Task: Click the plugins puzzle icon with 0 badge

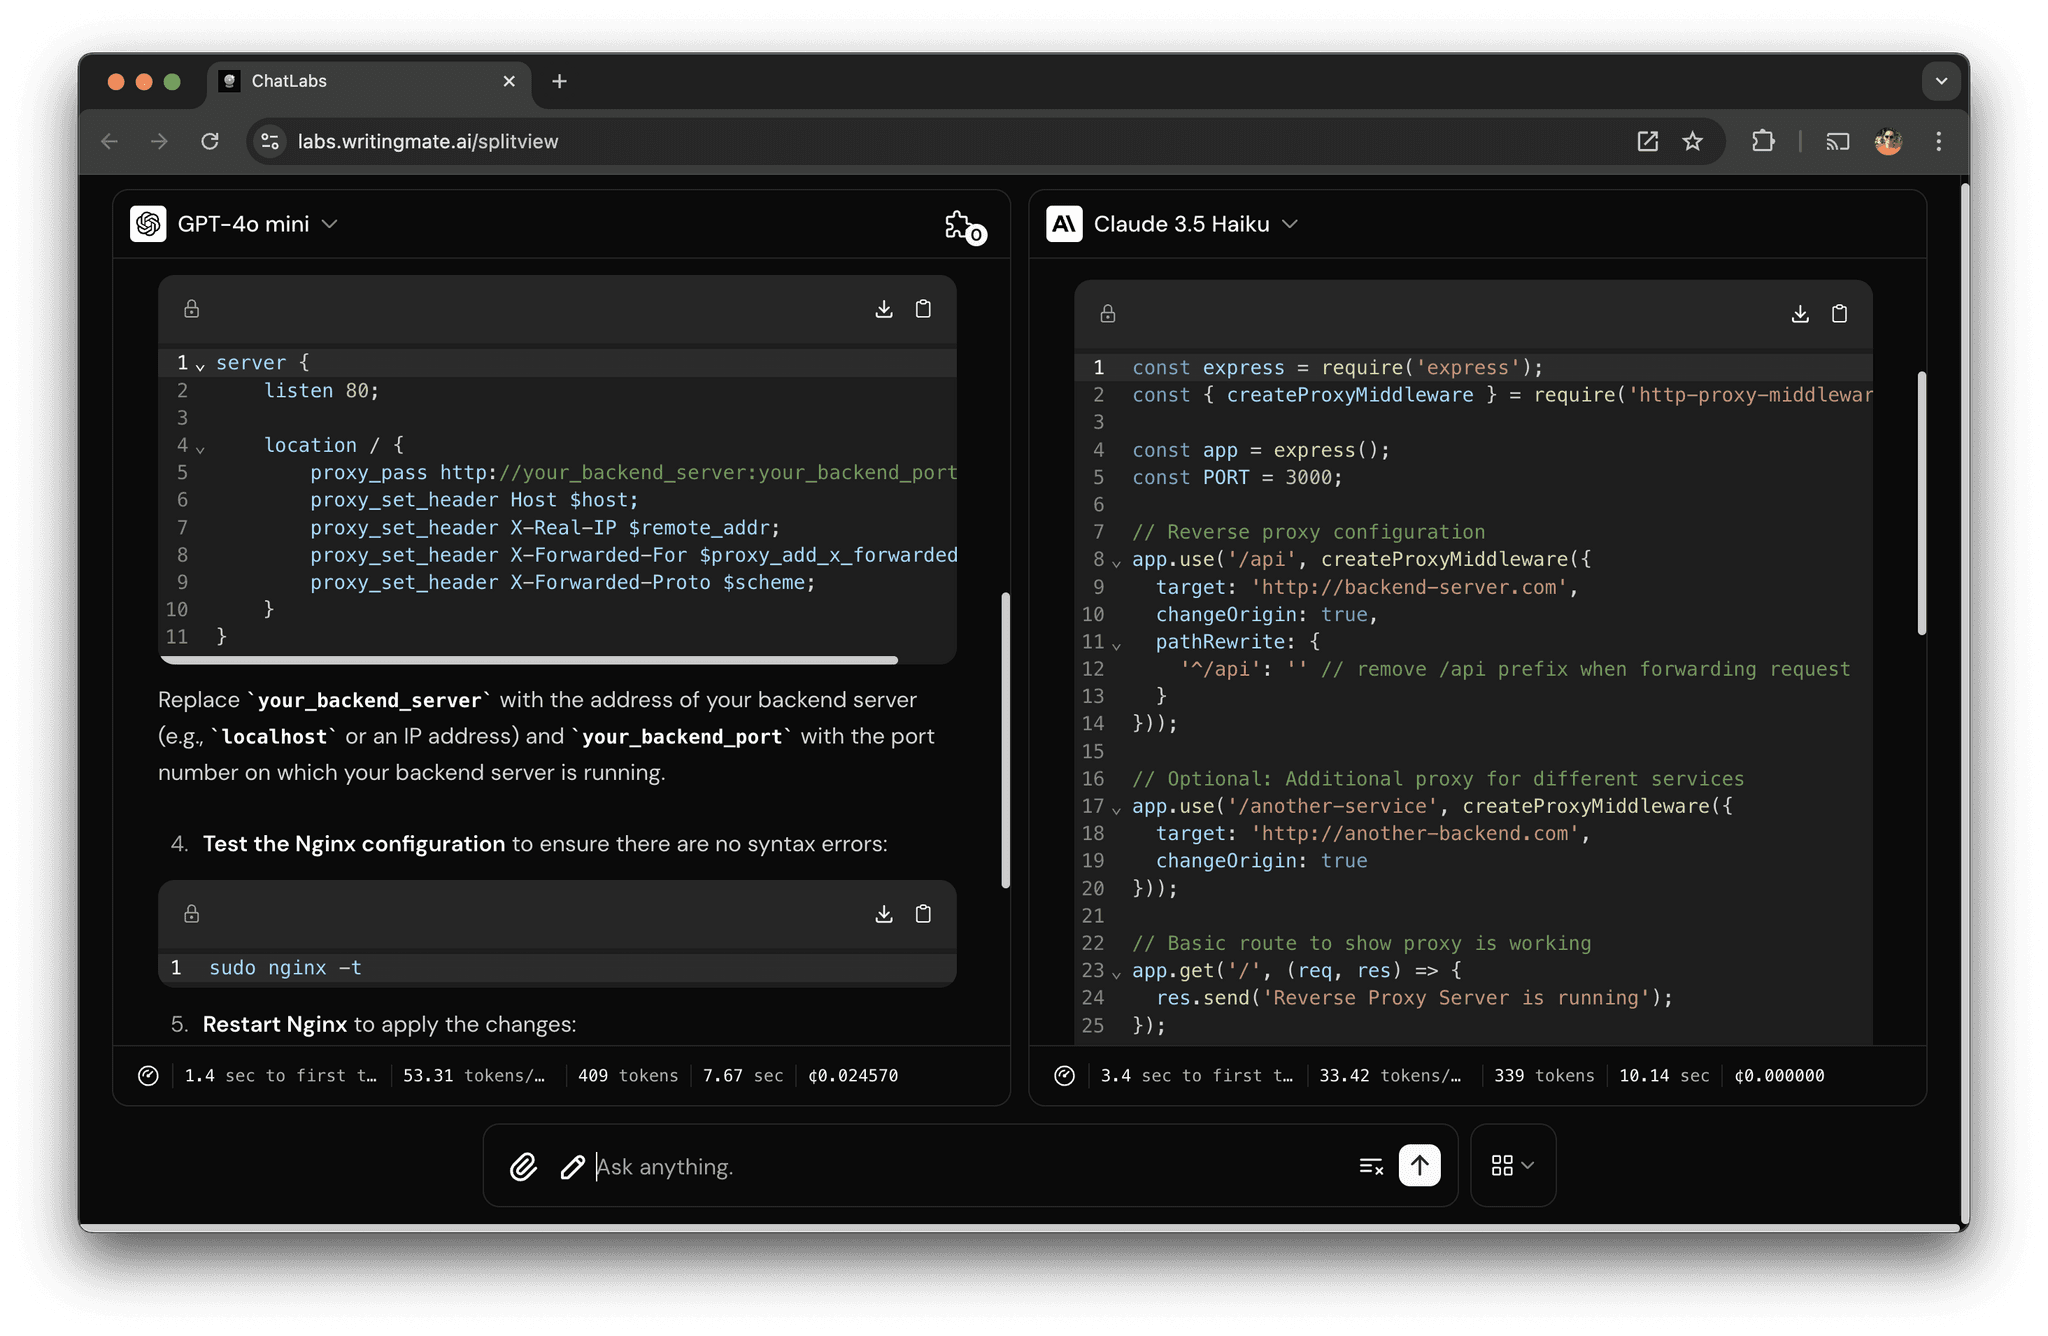Action: coord(964,226)
